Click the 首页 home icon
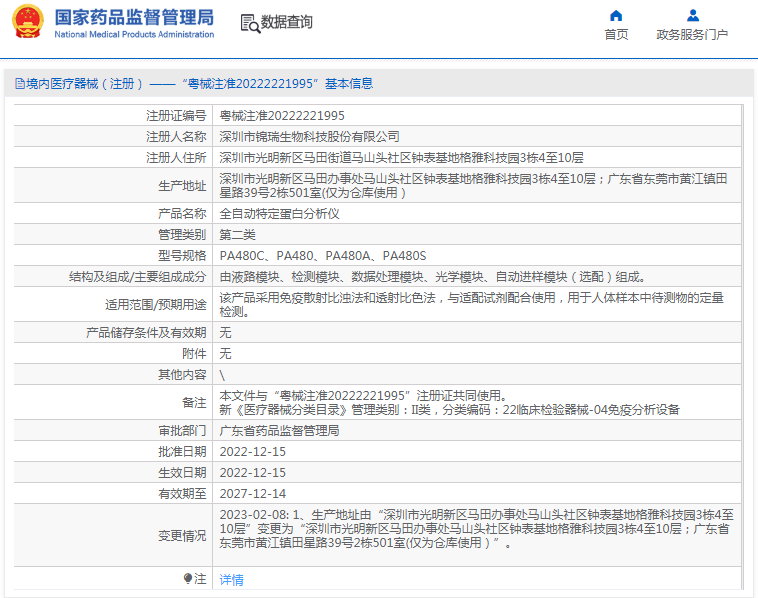 click(616, 15)
